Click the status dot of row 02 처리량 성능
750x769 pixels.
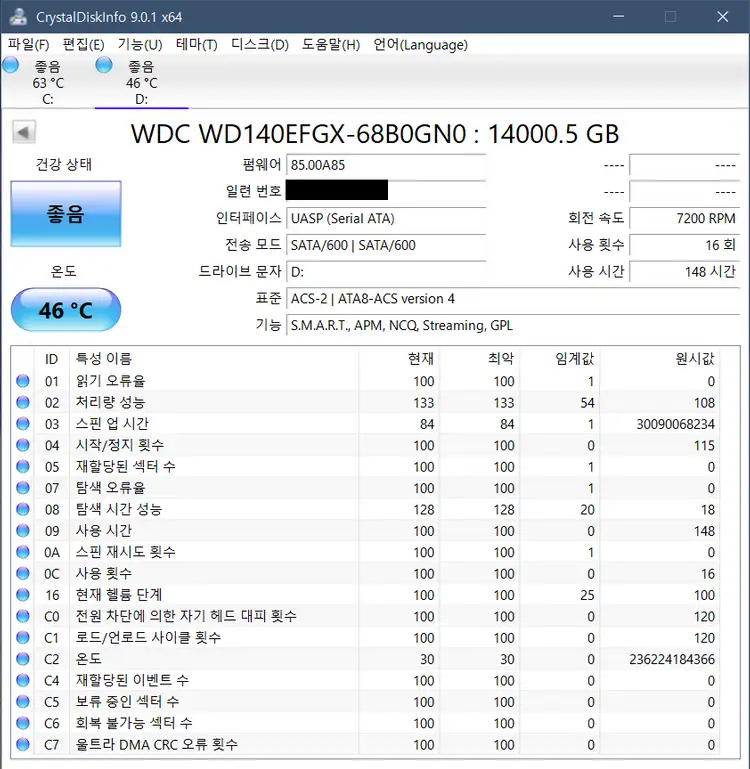(23, 402)
